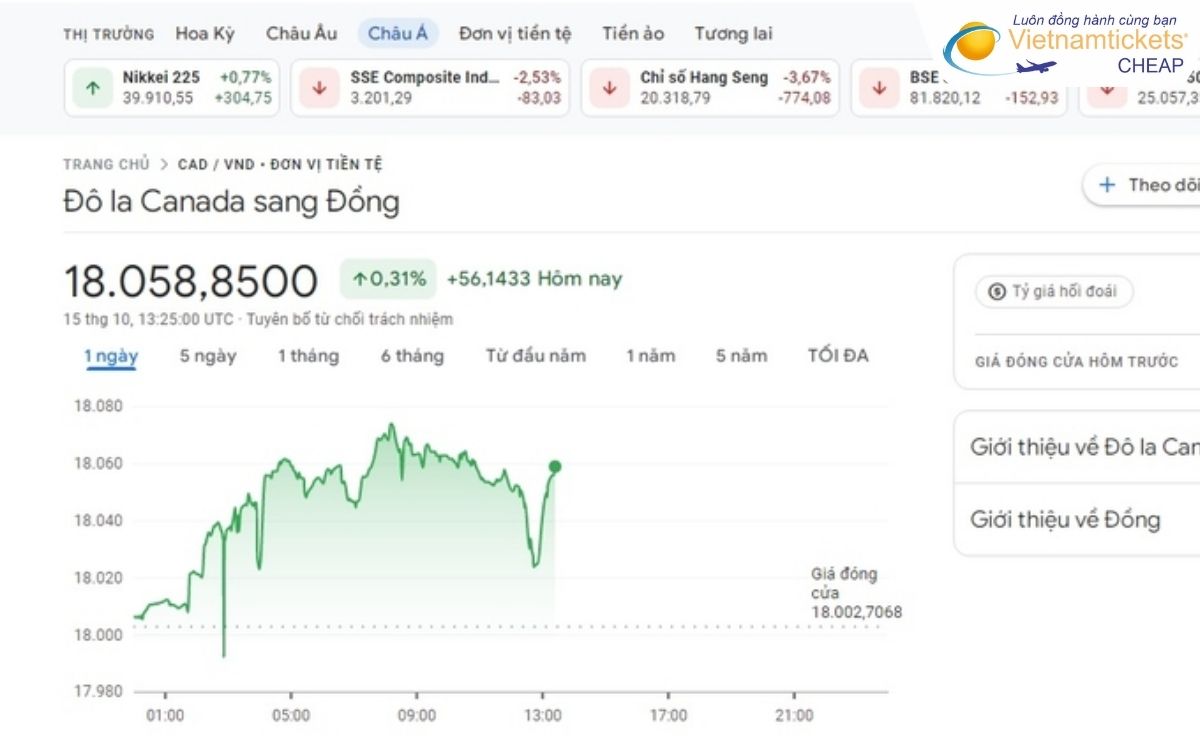
Task: Click the SSE Composite red down-arrow icon
Action: coord(320,88)
